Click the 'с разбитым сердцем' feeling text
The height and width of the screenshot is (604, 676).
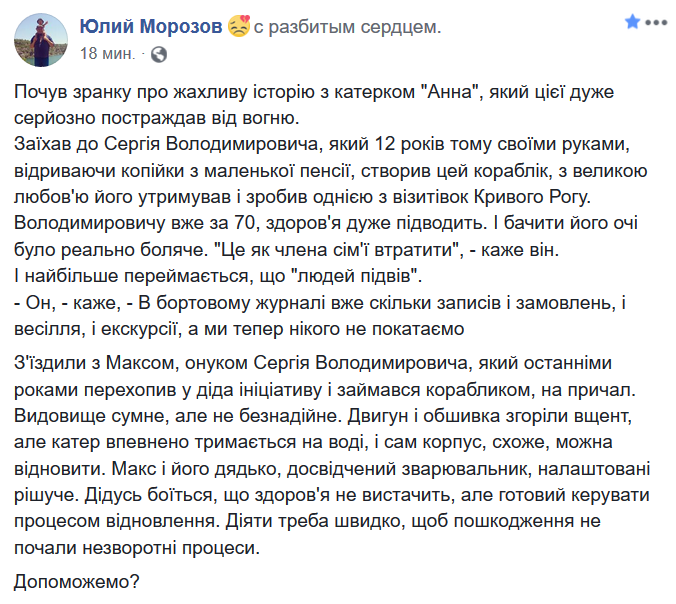(347, 27)
